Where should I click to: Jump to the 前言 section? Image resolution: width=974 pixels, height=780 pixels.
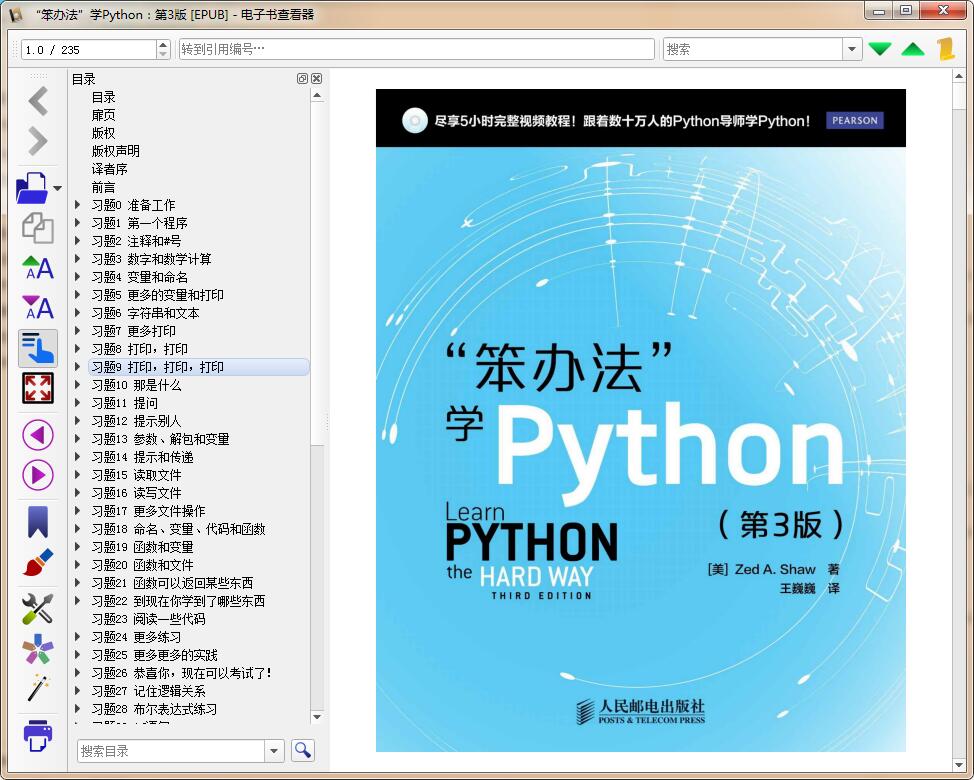click(x=103, y=187)
